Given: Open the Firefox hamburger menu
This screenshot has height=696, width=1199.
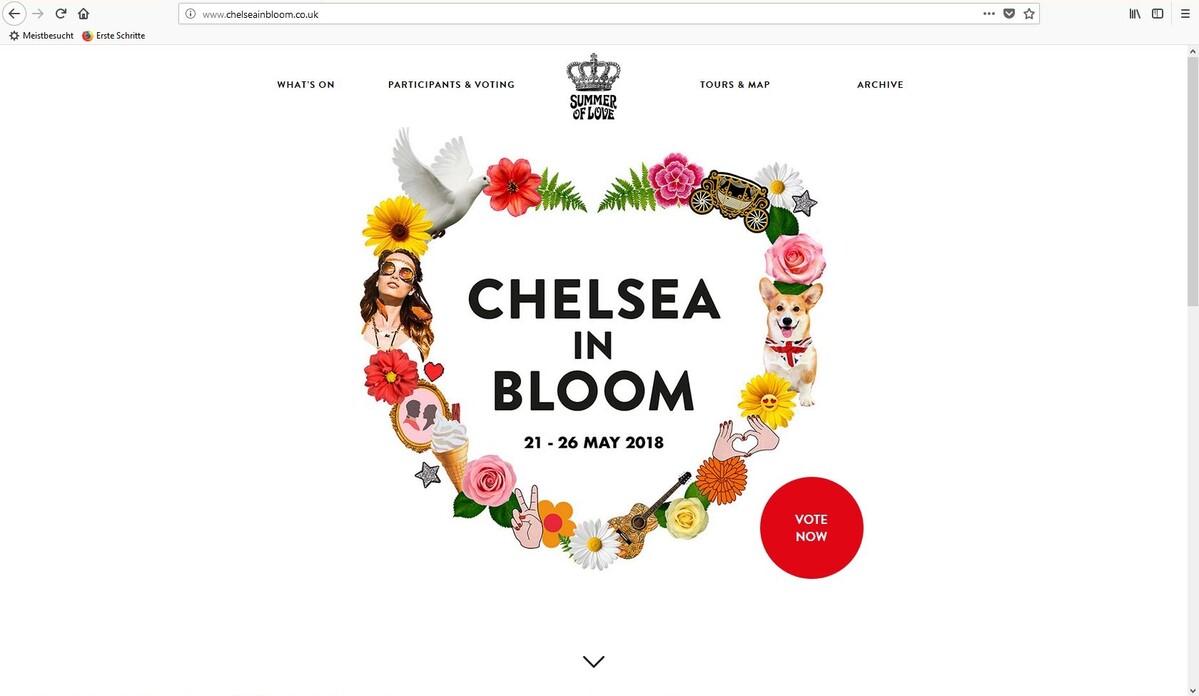Looking at the screenshot, I should 1184,14.
